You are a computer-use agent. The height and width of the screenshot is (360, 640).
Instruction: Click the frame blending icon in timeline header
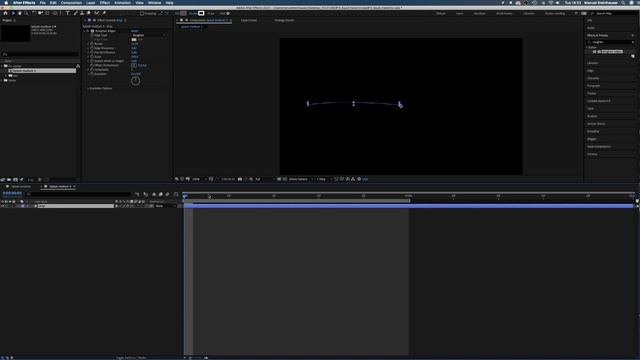tap(161, 194)
